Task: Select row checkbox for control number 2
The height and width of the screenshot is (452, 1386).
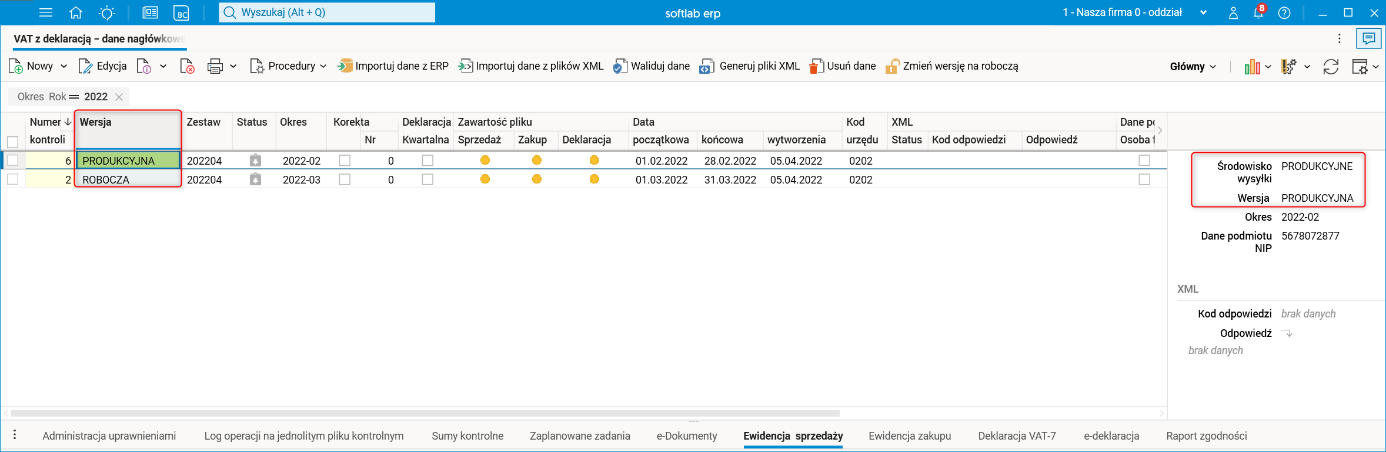Action: click(13, 179)
